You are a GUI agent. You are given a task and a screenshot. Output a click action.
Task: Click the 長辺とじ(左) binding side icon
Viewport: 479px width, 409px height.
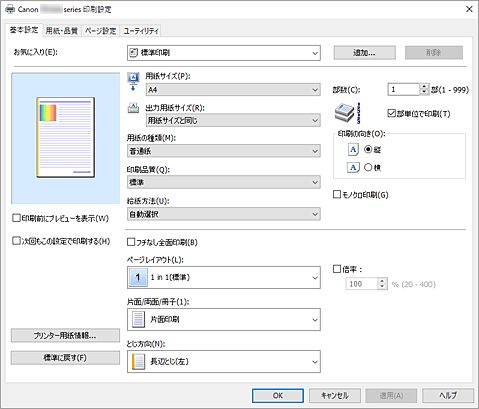138,361
